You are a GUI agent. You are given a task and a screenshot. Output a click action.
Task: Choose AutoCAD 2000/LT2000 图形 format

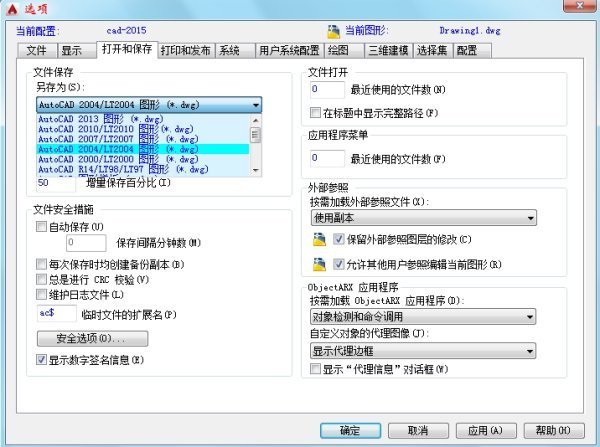(x=143, y=159)
